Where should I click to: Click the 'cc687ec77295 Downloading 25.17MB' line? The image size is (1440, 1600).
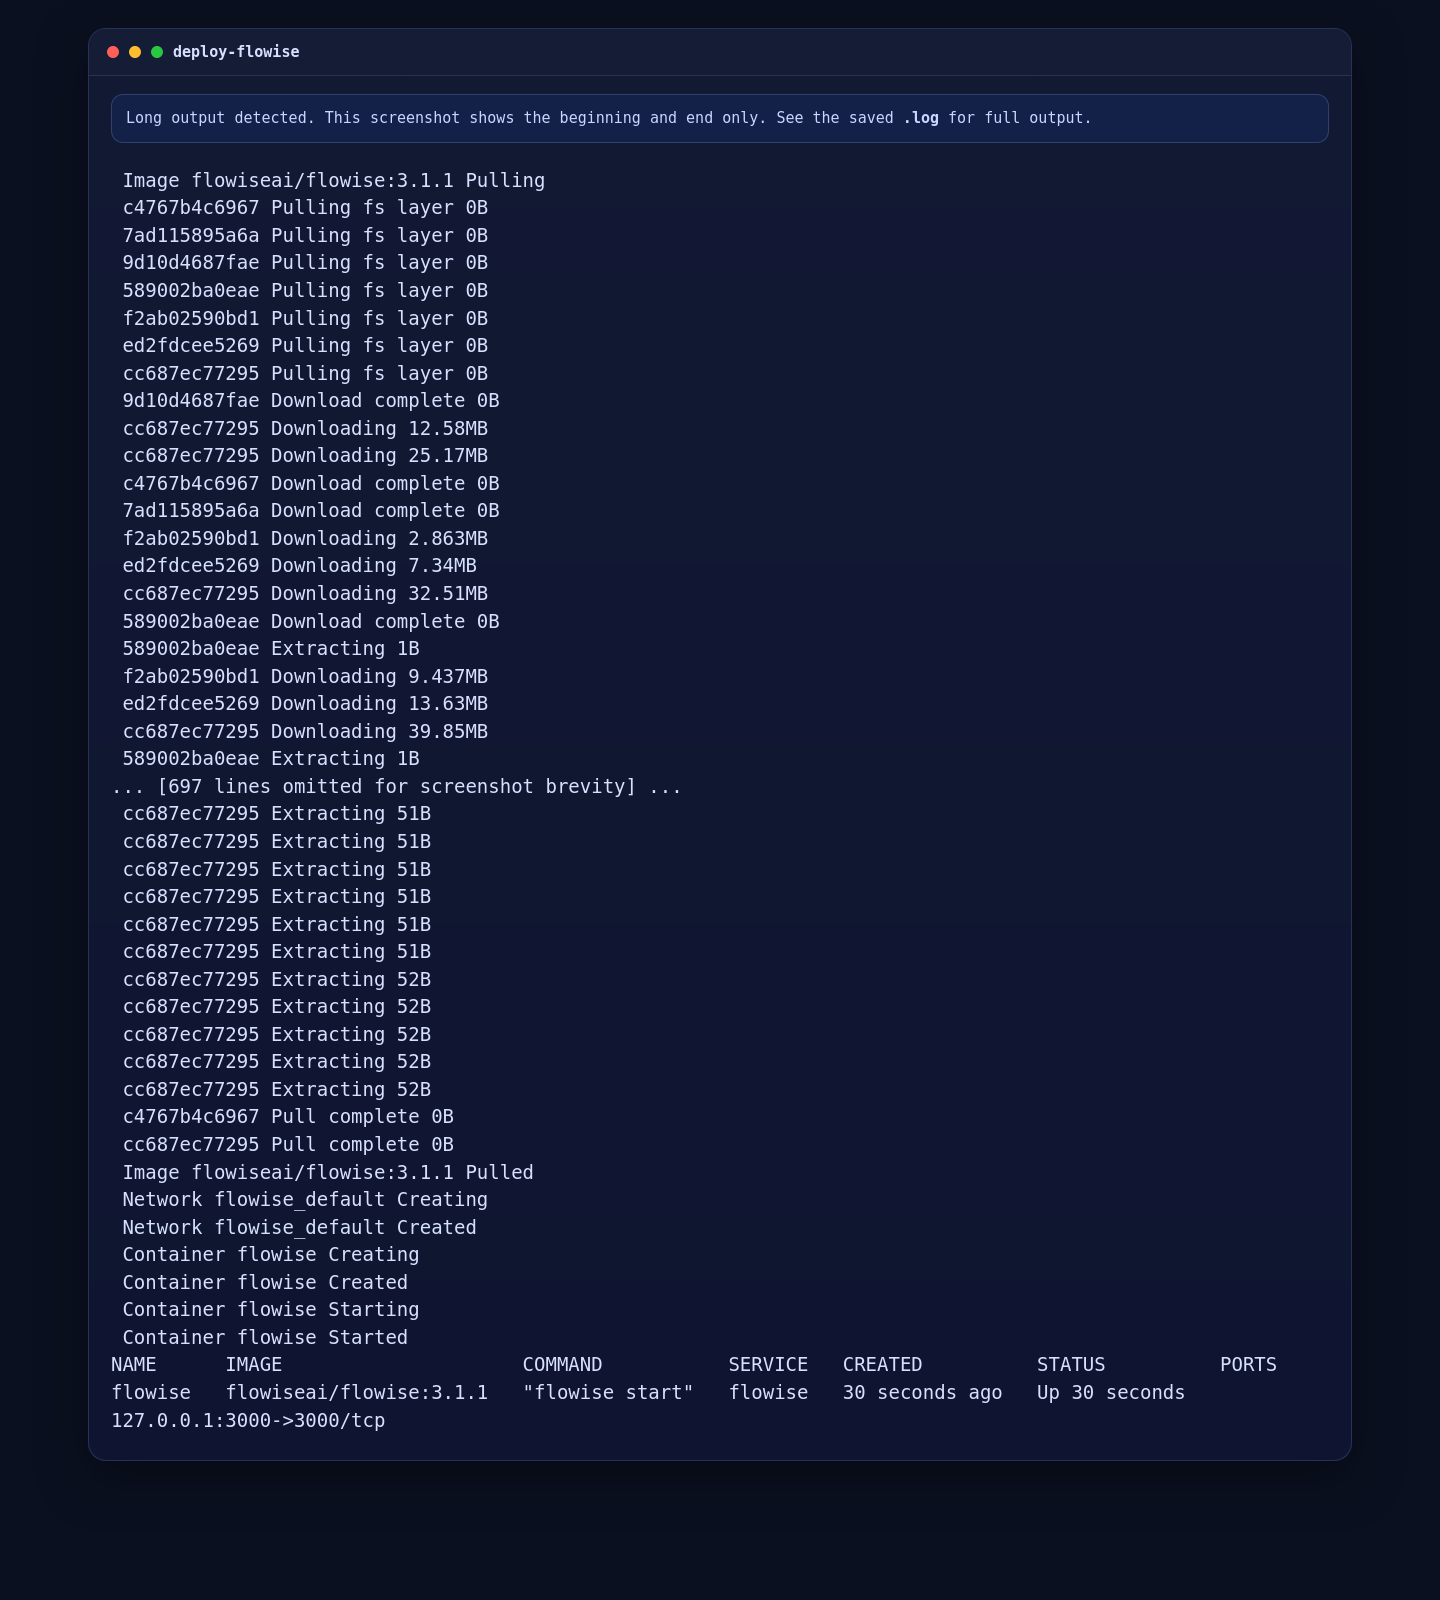(305, 456)
